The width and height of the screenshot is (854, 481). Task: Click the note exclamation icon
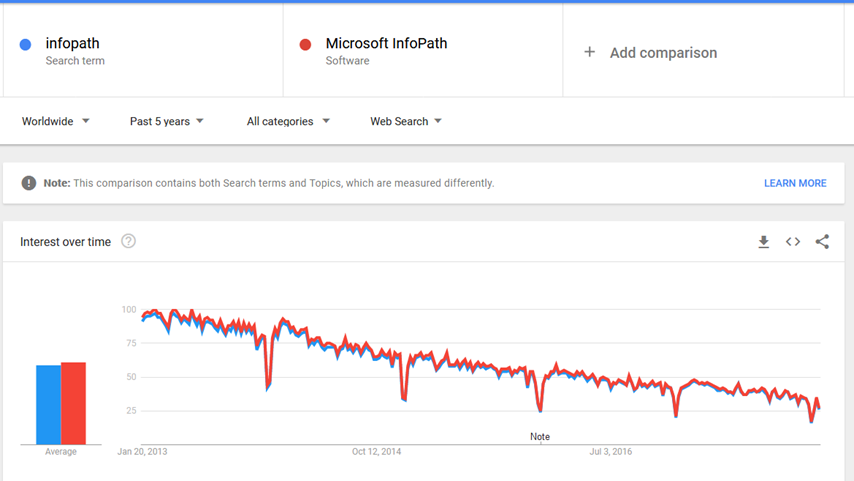click(x=29, y=183)
